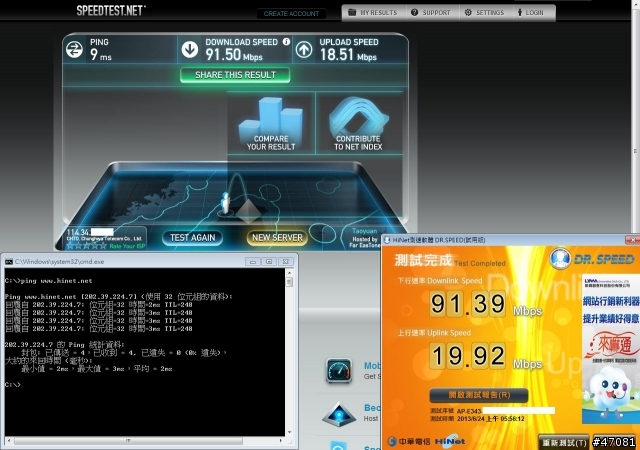The width and height of the screenshot is (640, 450).
Task: Click the cmd scroll down arrow
Action: (289, 432)
